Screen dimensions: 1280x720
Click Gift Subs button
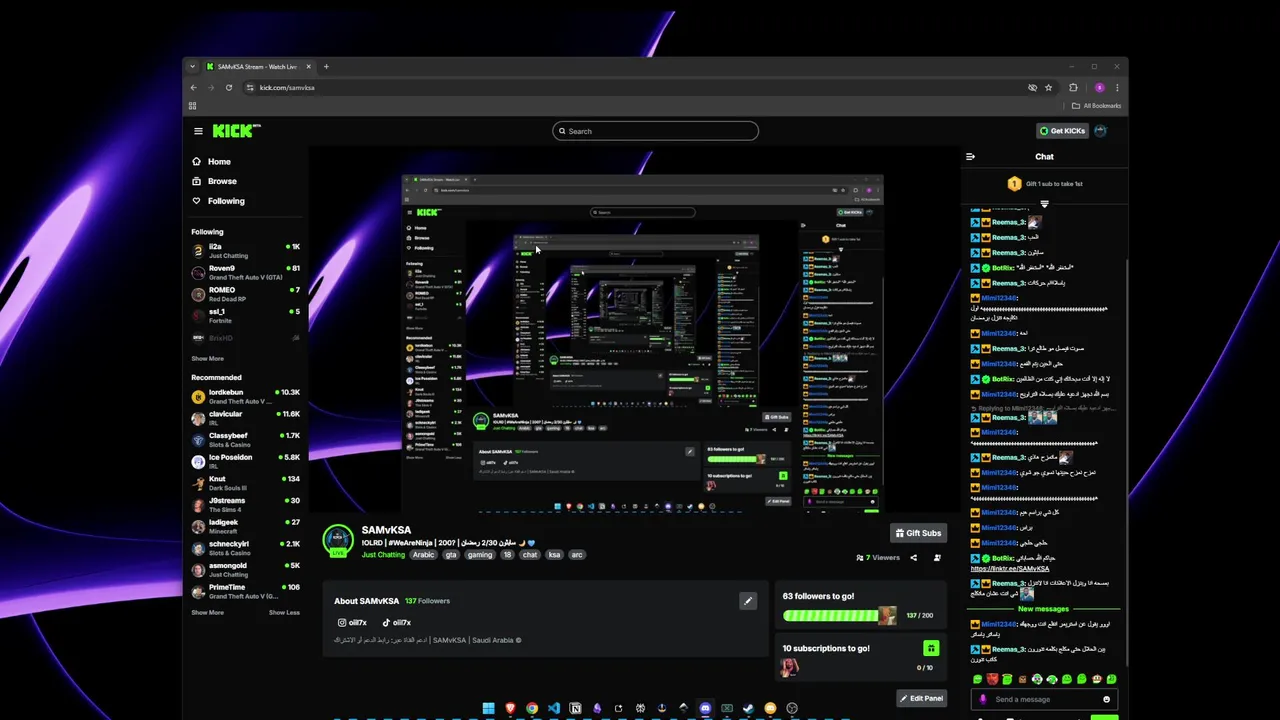918,533
